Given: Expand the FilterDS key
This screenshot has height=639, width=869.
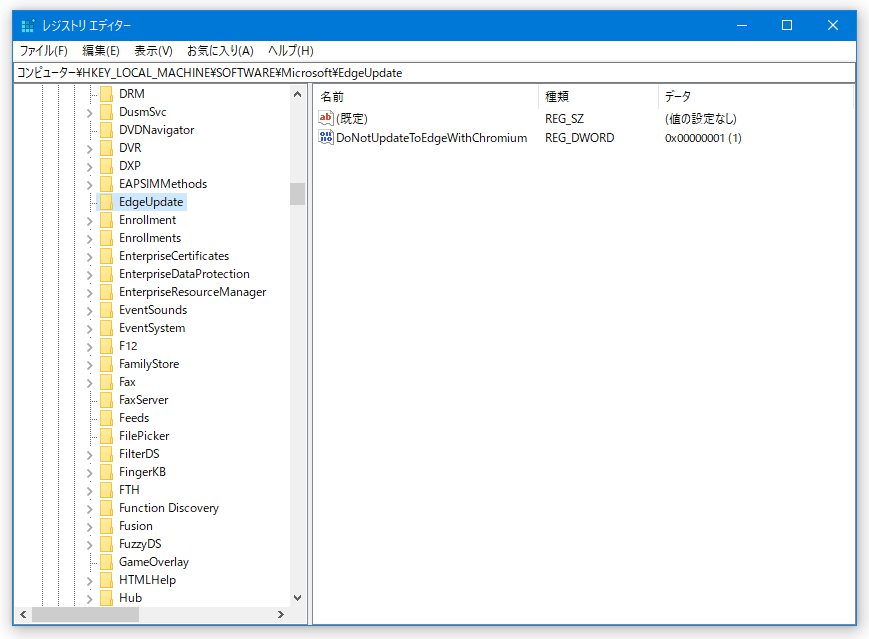Looking at the screenshot, I should coord(89,455).
